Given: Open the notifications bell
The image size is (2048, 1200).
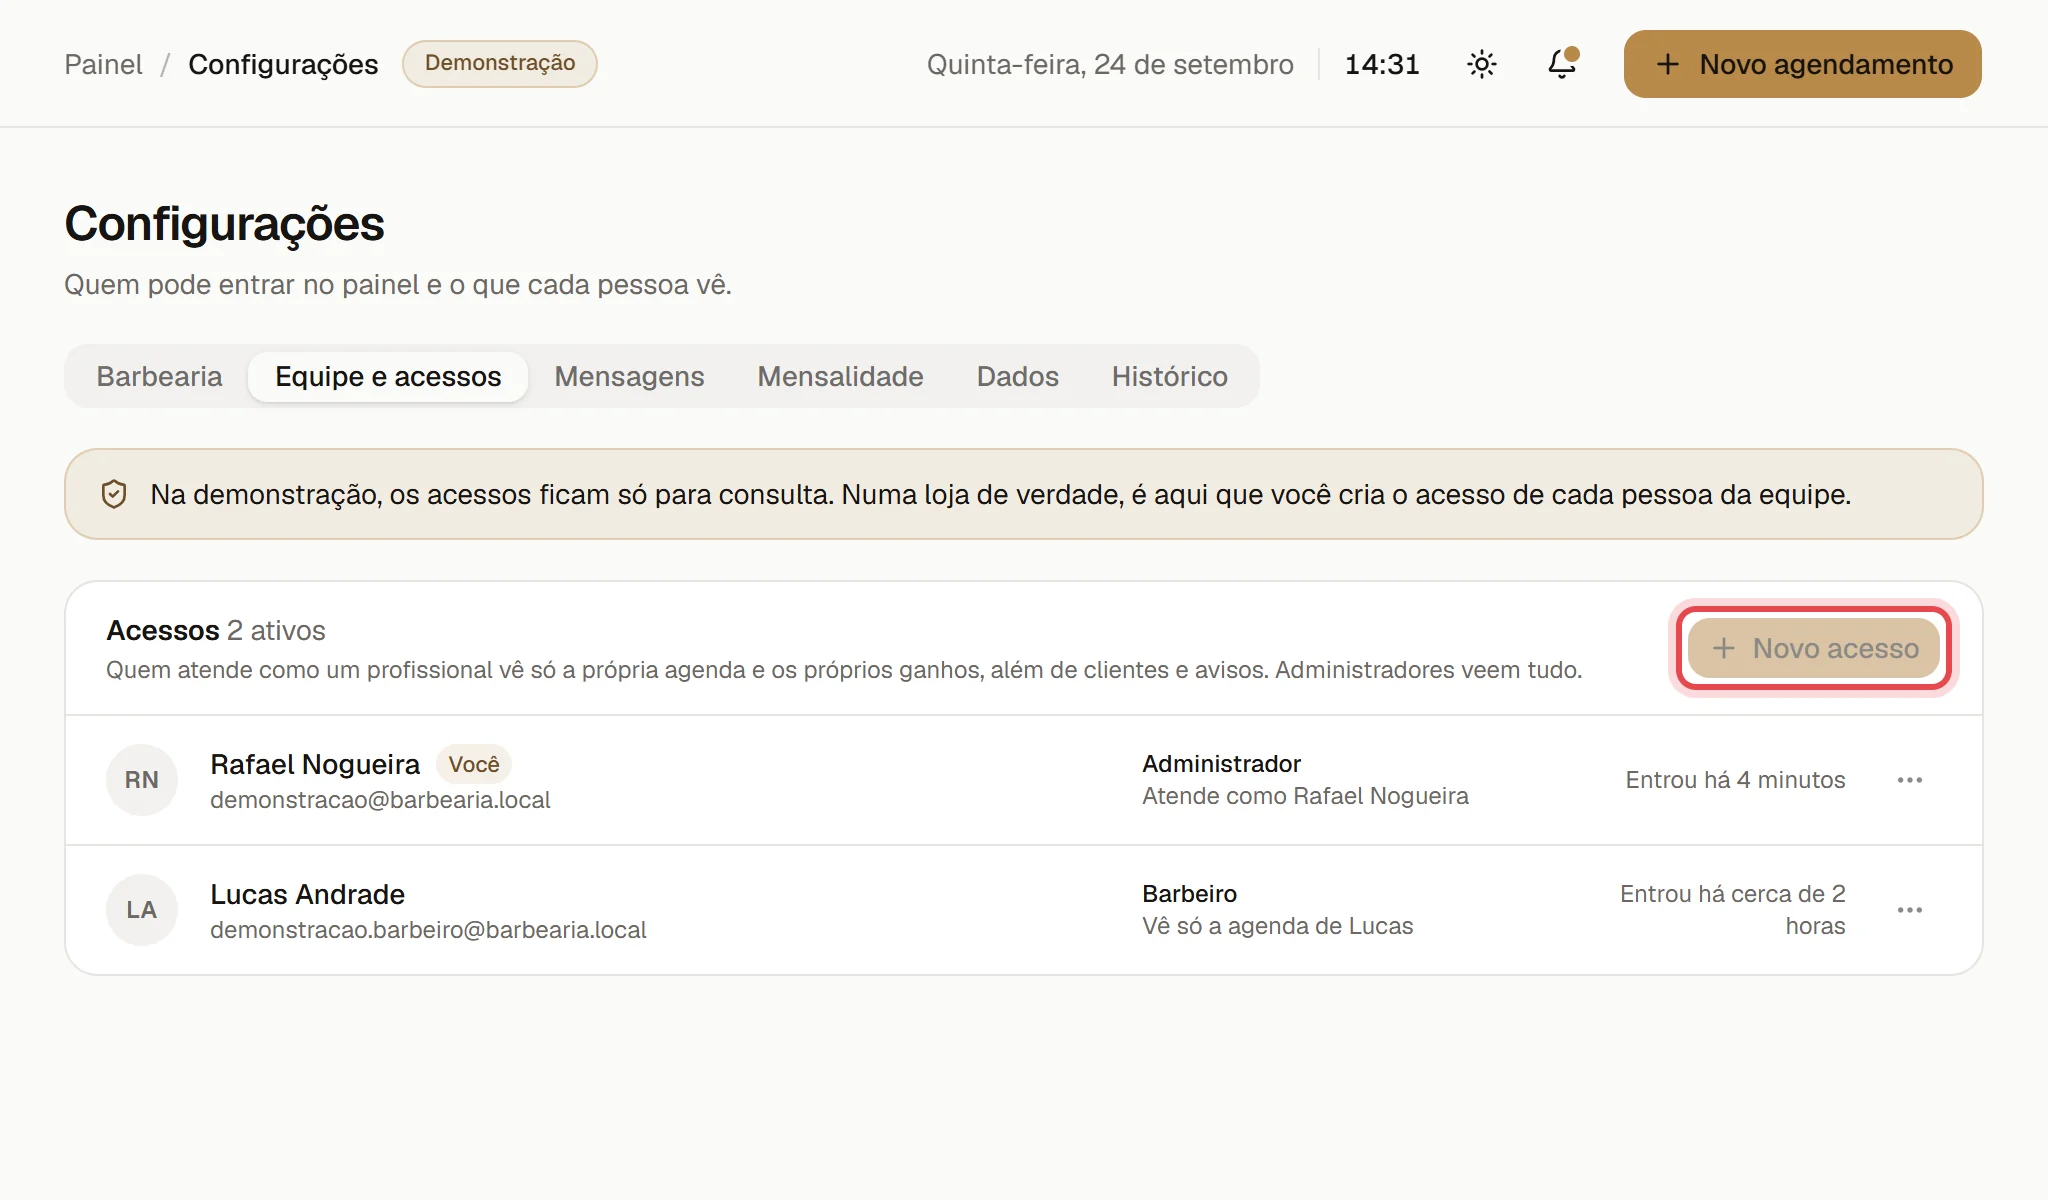Looking at the screenshot, I should click(x=1562, y=64).
